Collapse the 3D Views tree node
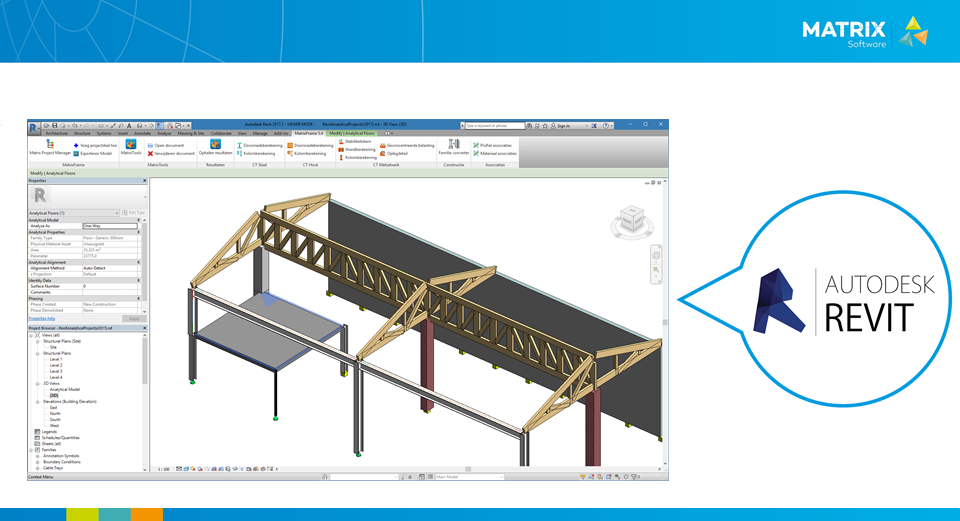The image size is (960, 521). [37, 384]
